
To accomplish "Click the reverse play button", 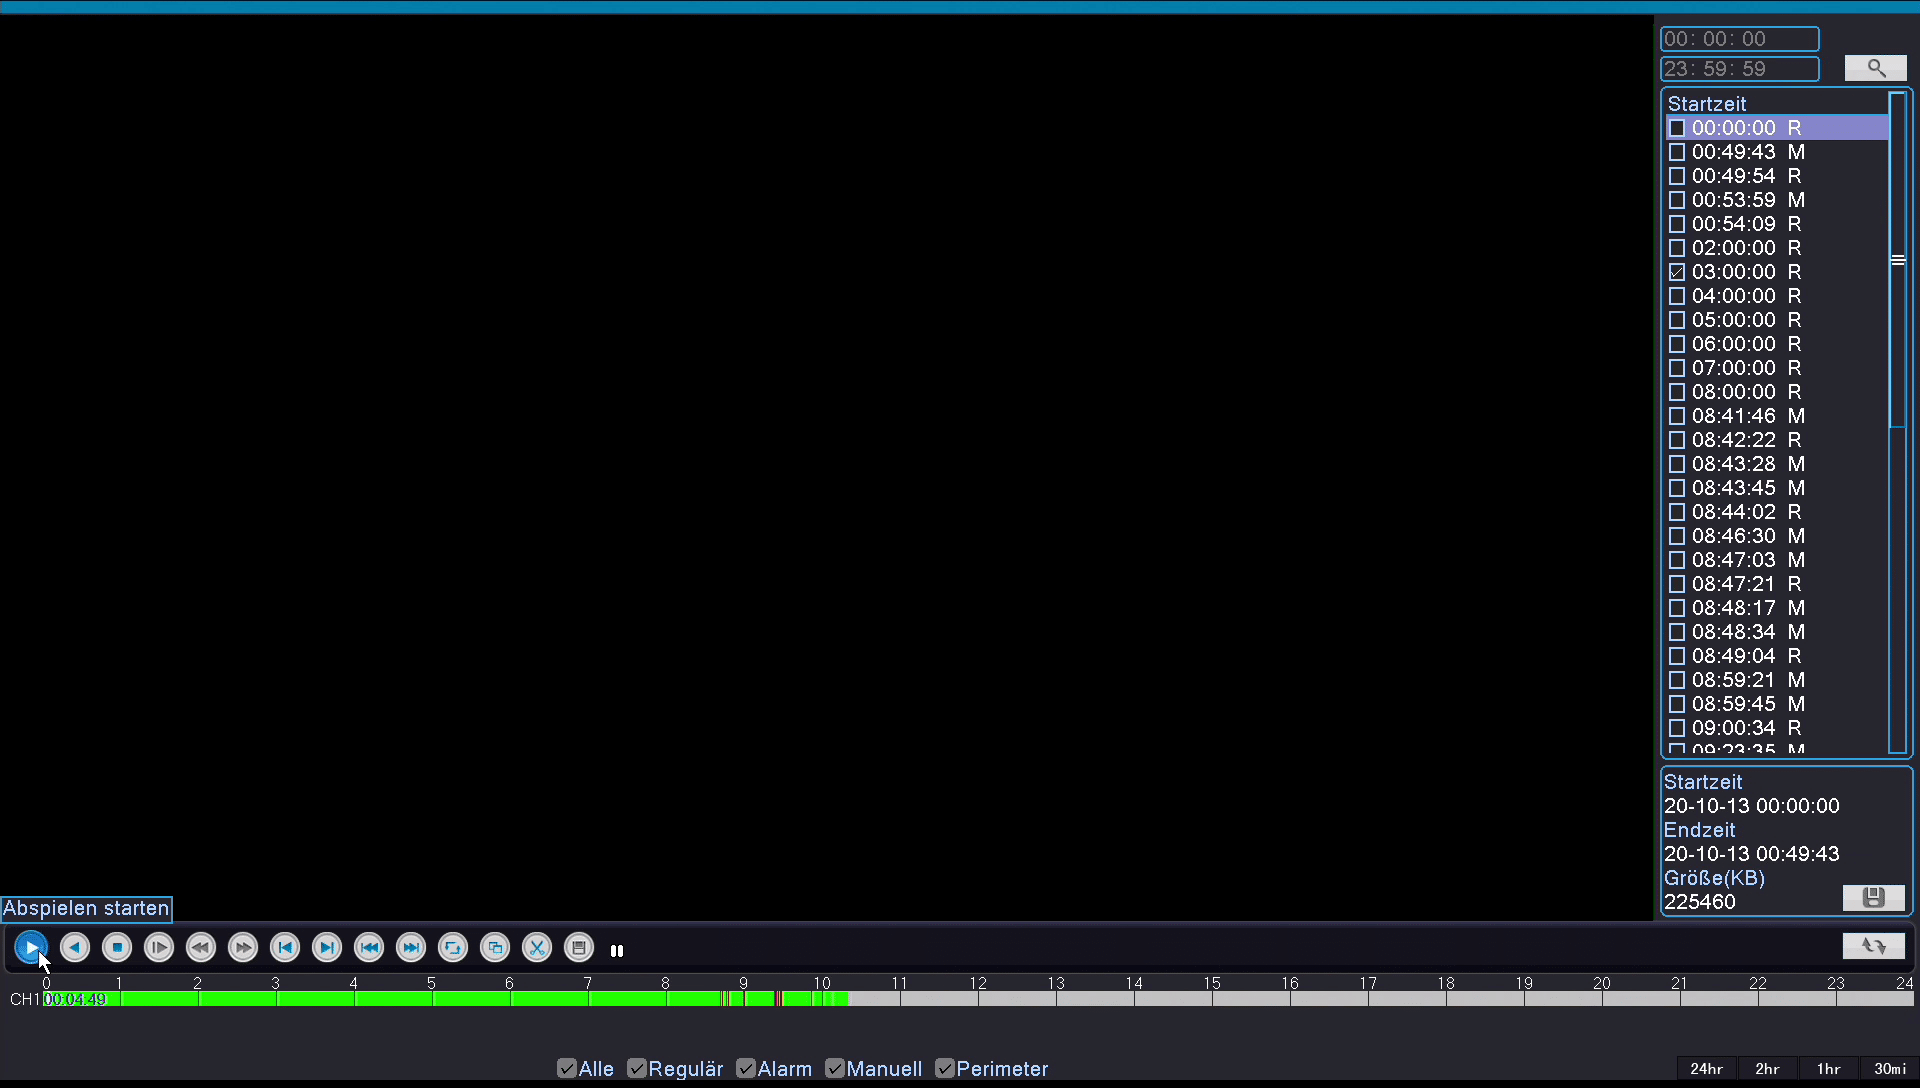I will pos(75,947).
